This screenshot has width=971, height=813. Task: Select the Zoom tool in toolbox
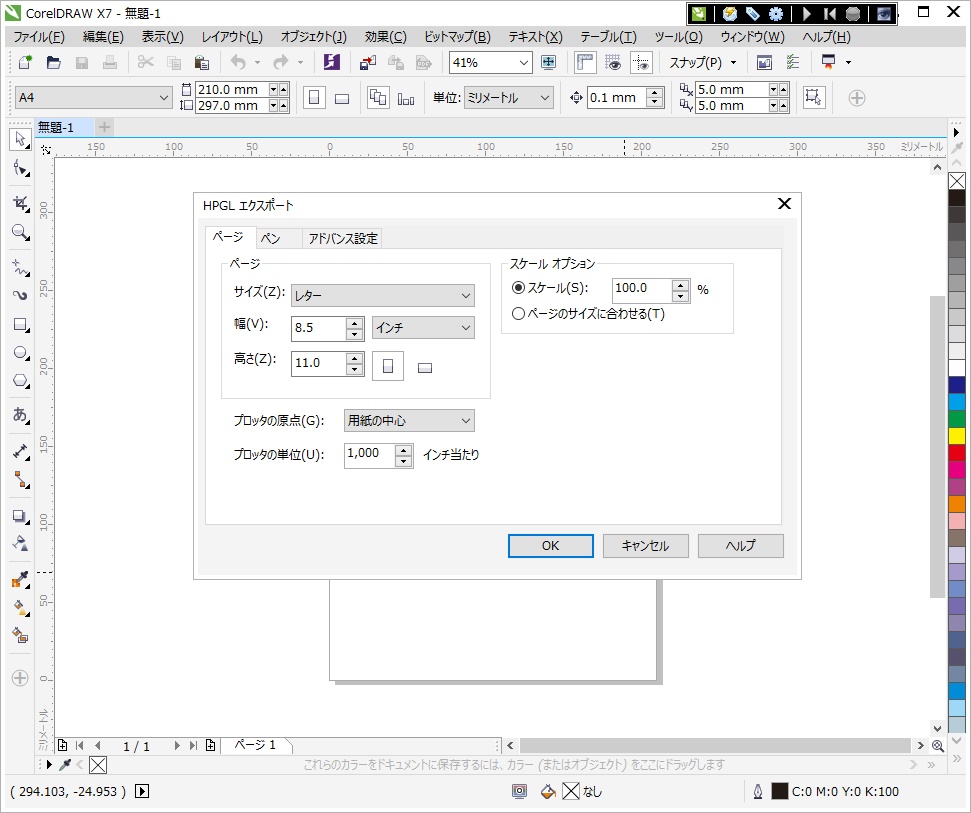point(20,232)
